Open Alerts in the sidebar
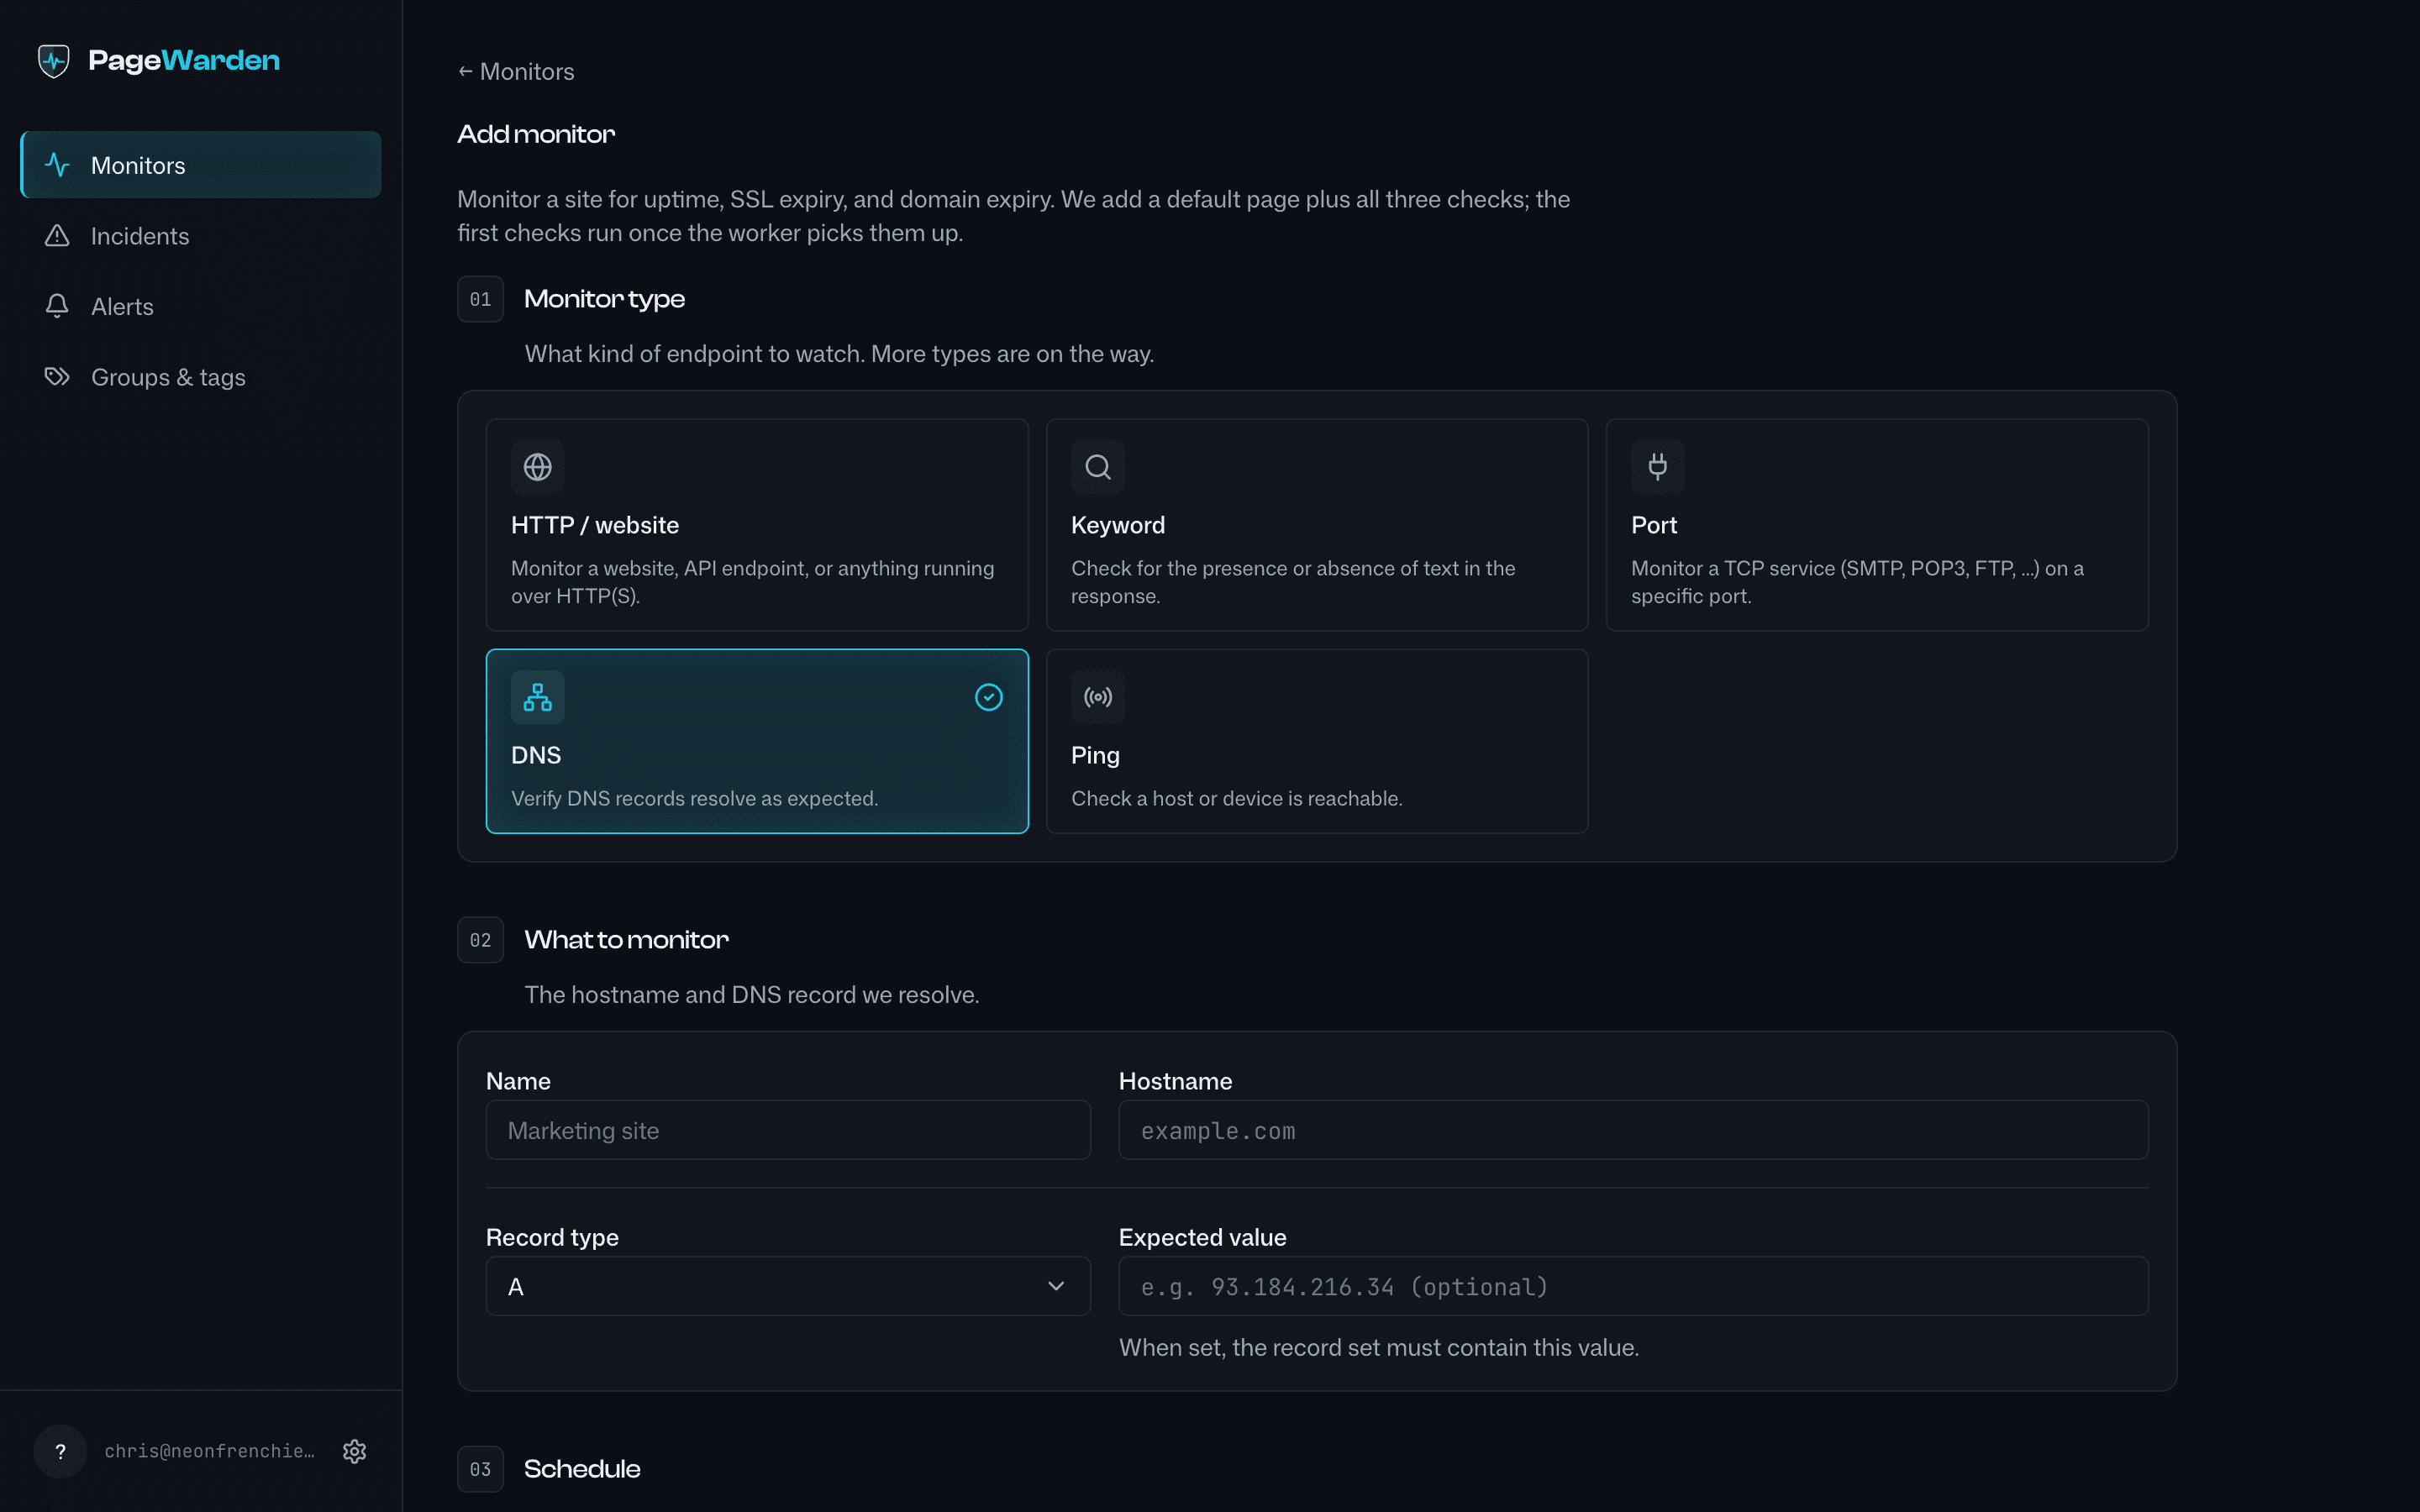Viewport: 2420px width, 1512px height. pyautogui.click(x=201, y=306)
